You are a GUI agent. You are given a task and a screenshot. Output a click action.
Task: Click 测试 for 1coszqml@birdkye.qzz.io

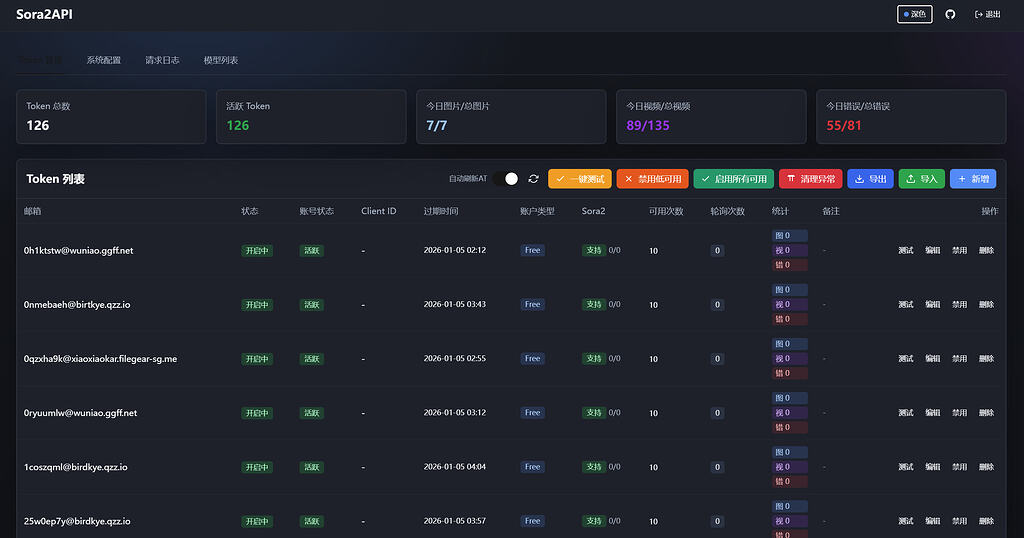point(906,467)
